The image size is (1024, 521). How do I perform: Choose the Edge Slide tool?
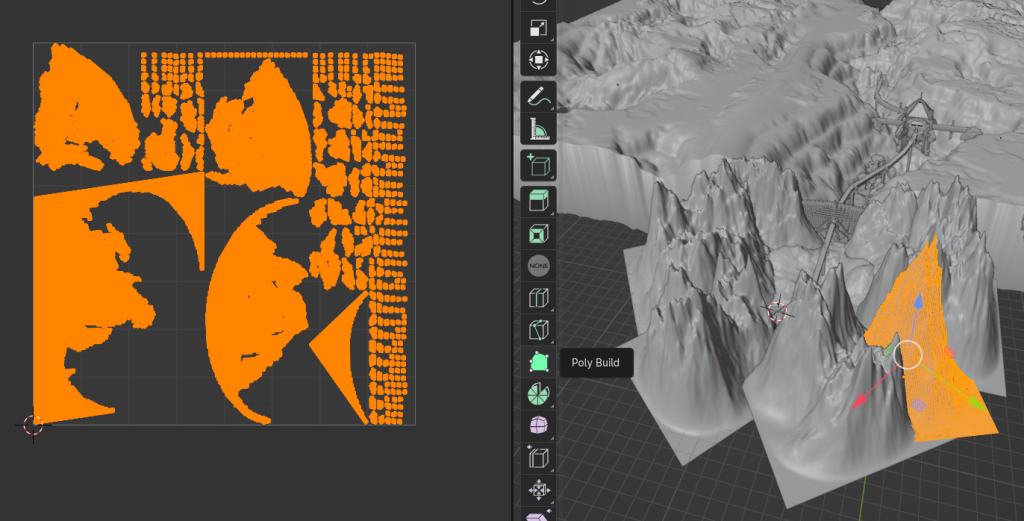click(x=538, y=458)
